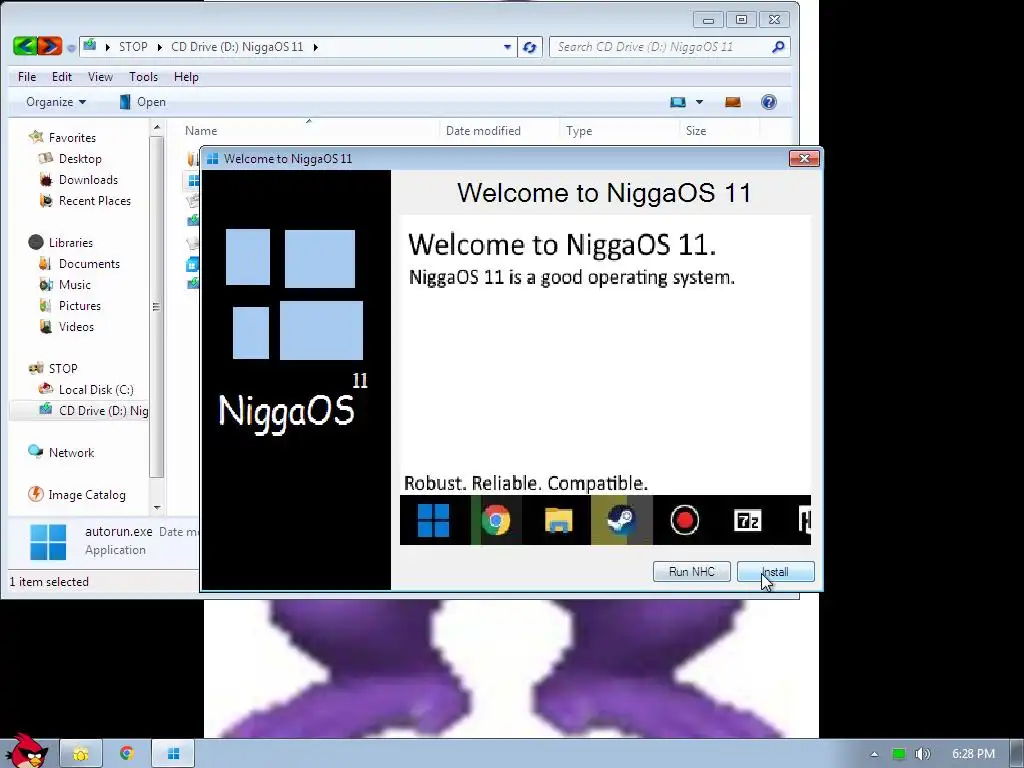This screenshot has height=768, width=1024.
Task: Click the navigation pane scroll down arrow
Action: 157,507
